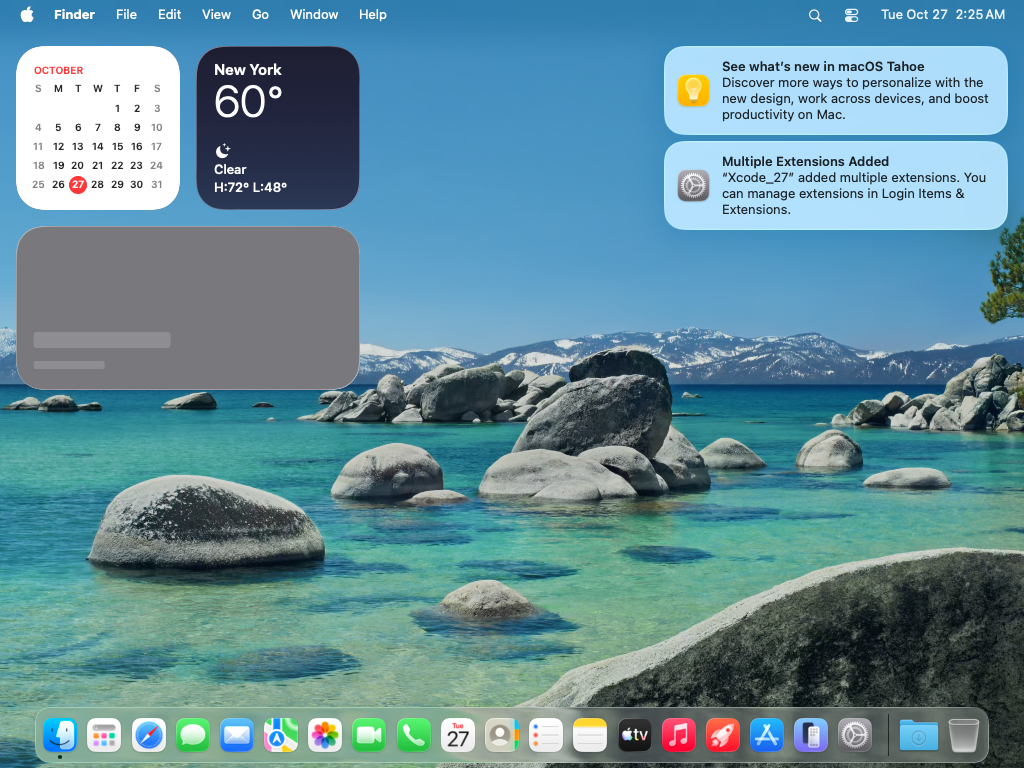Image resolution: width=1024 pixels, height=768 pixels.
Task: Click the red rocket app icon in Dock
Action: click(x=722, y=735)
